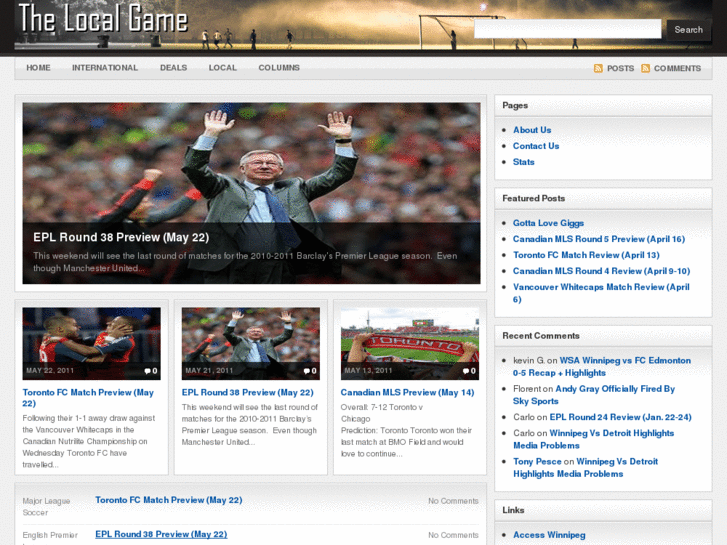Open Toronto FC Match Review (April 13)
The height and width of the screenshot is (545, 727).
point(586,255)
